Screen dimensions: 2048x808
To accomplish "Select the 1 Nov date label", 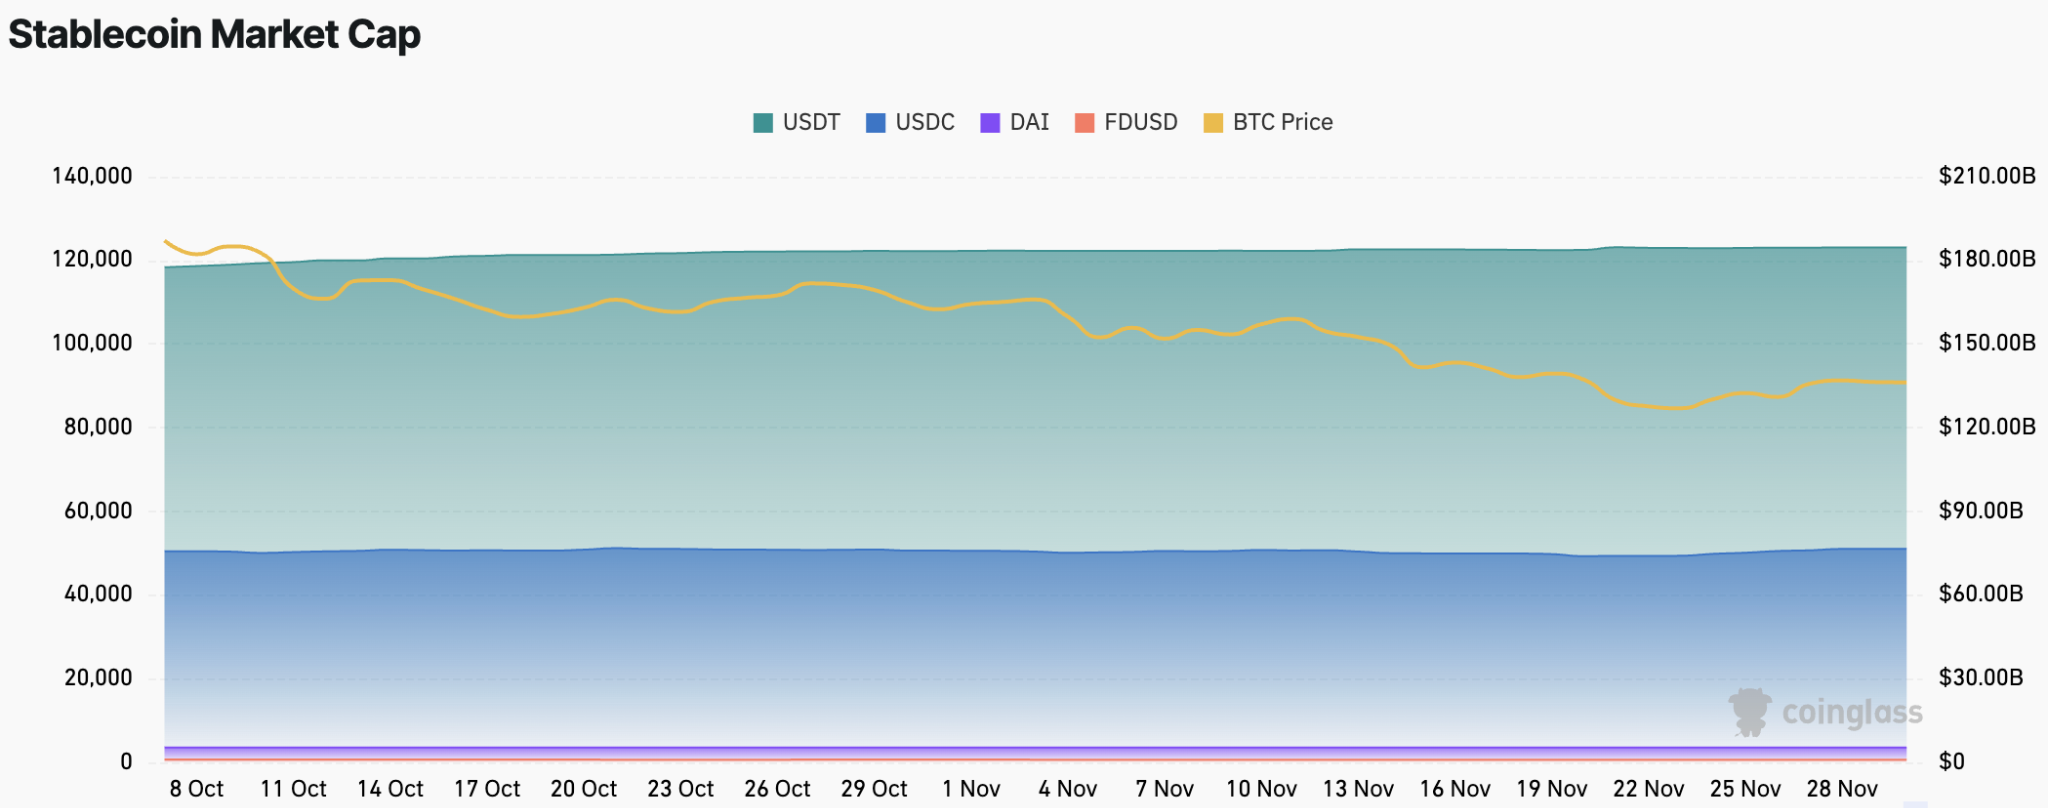I will point(971,789).
